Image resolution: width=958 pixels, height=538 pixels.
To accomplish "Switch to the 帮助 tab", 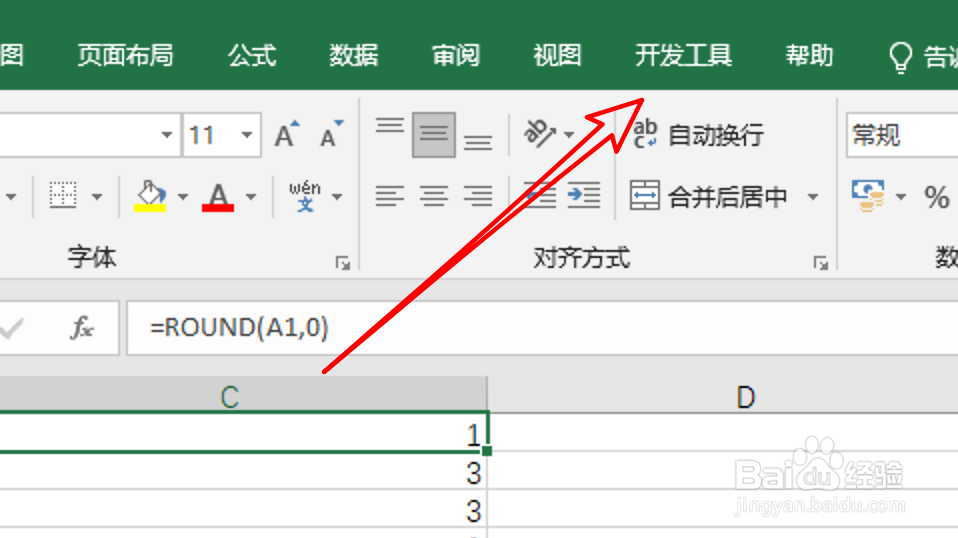I will pyautogui.click(x=809, y=56).
